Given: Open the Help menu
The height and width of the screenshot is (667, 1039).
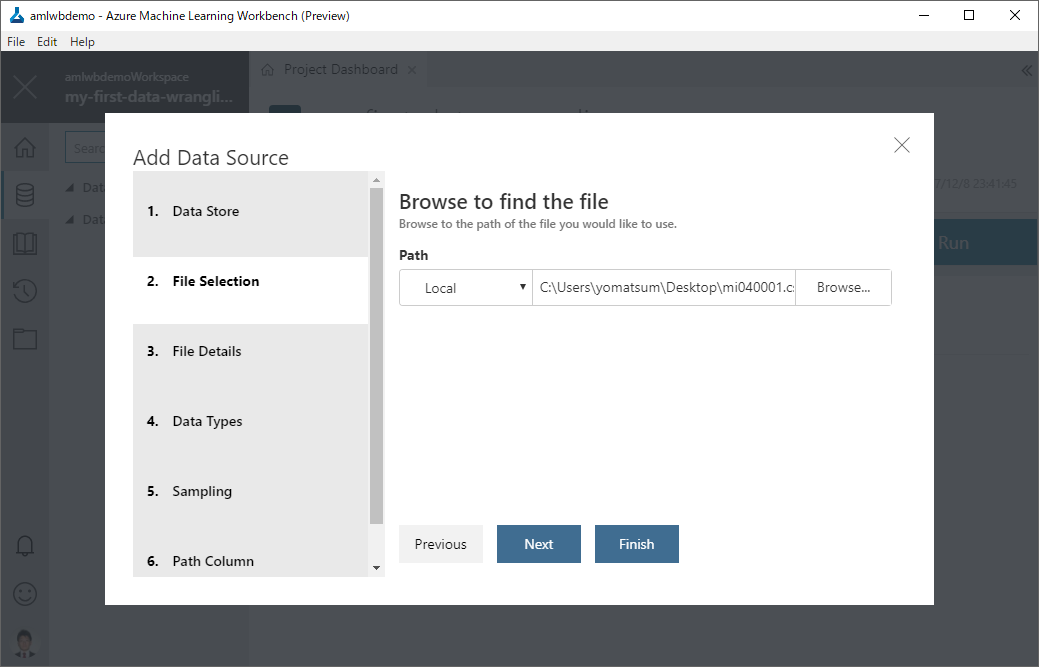Looking at the screenshot, I should (82, 42).
